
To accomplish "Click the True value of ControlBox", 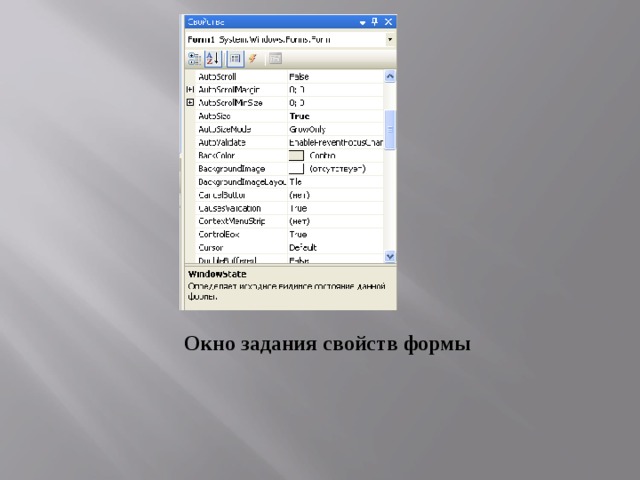I will point(298,234).
